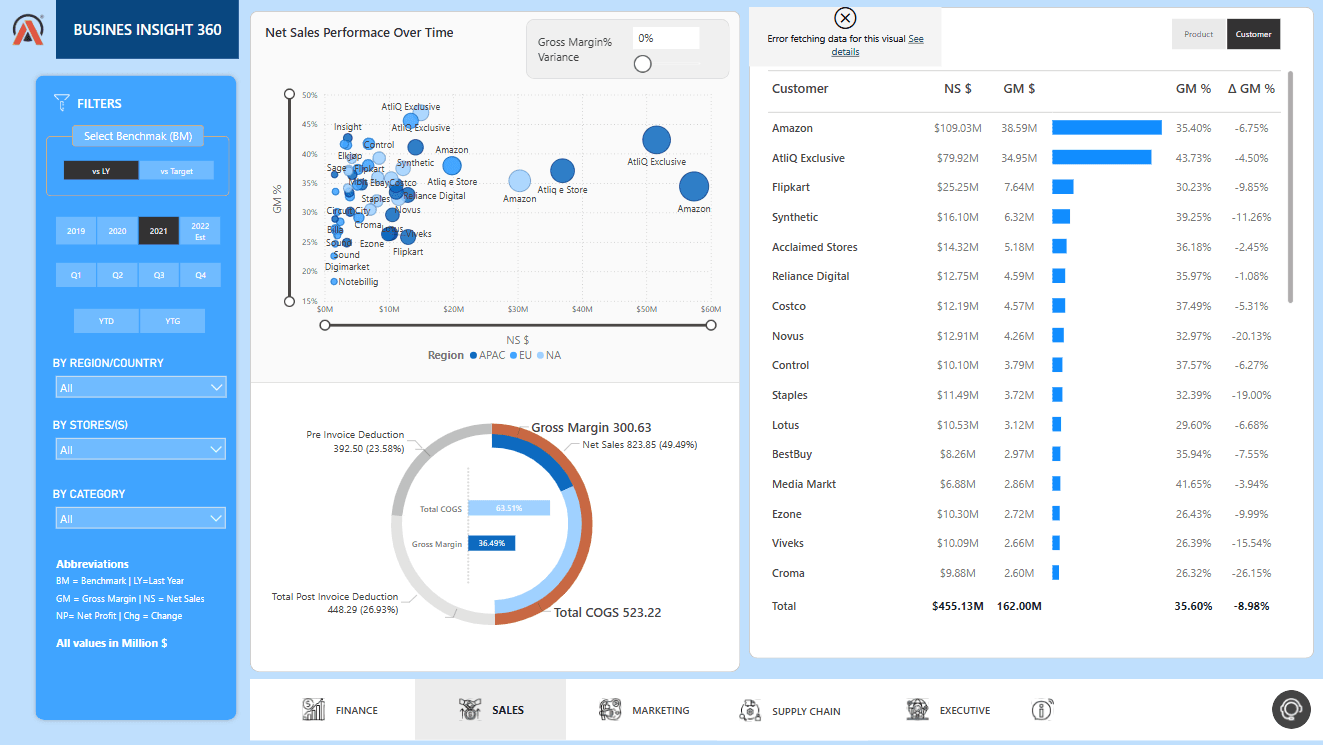Click the X error icon on the visual

pyautogui.click(x=845, y=18)
